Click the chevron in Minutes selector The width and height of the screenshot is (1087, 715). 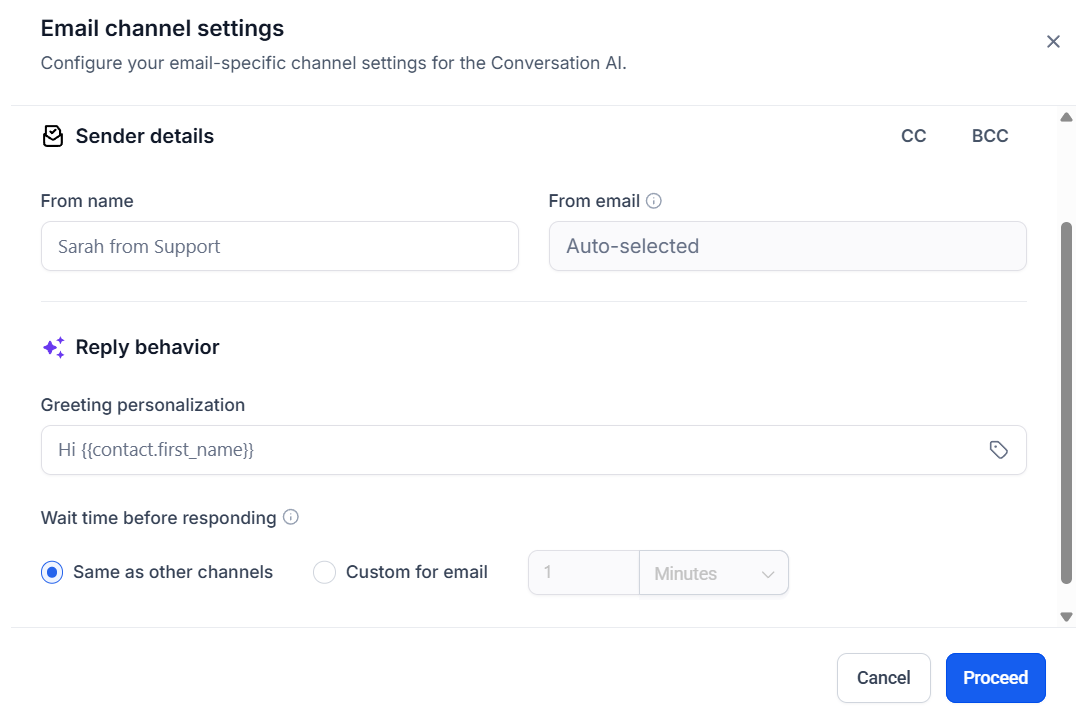coord(768,574)
